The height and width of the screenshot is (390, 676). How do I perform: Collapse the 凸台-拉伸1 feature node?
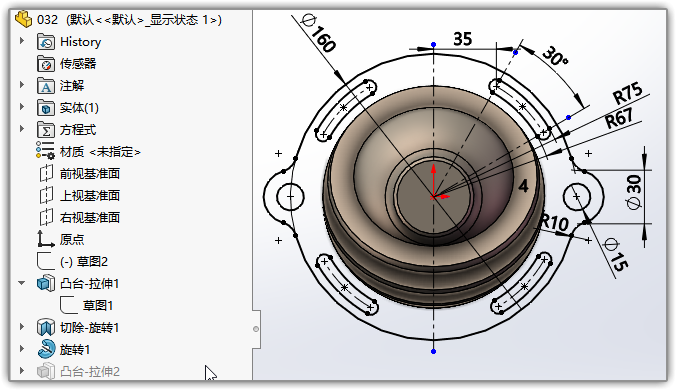pyautogui.click(x=22, y=283)
